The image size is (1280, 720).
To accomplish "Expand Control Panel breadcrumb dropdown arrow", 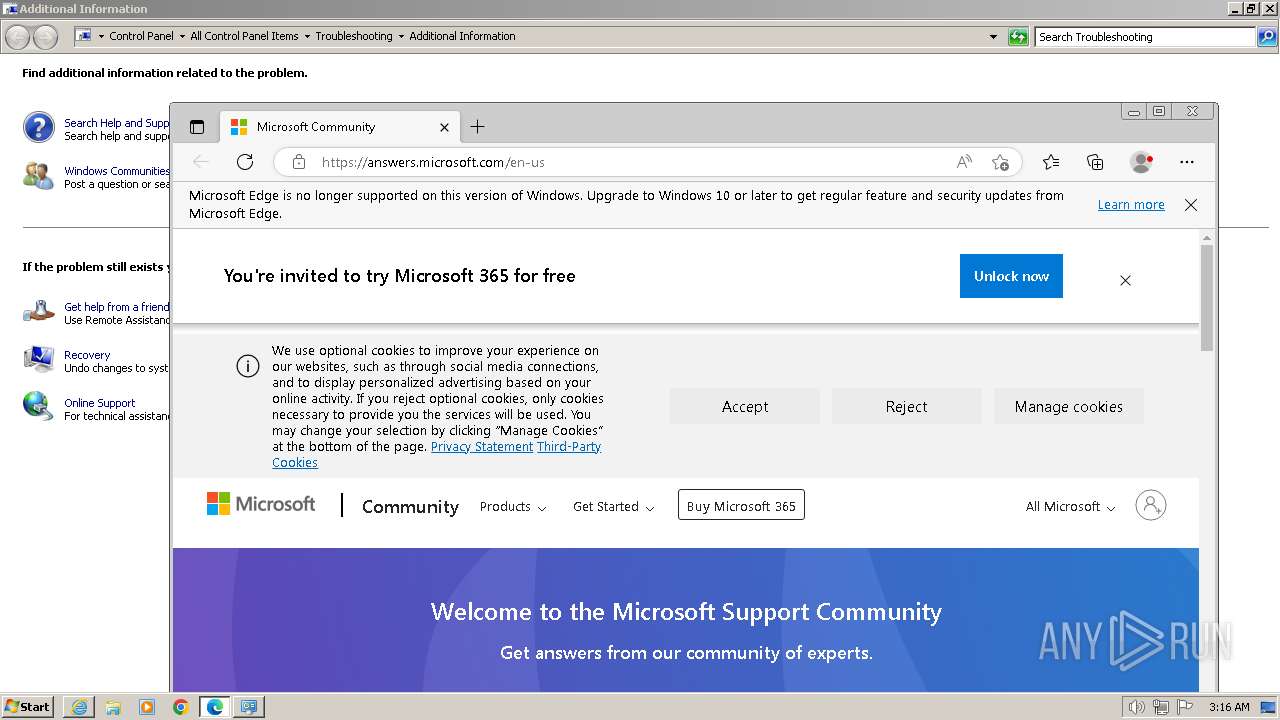I will 182,37.
